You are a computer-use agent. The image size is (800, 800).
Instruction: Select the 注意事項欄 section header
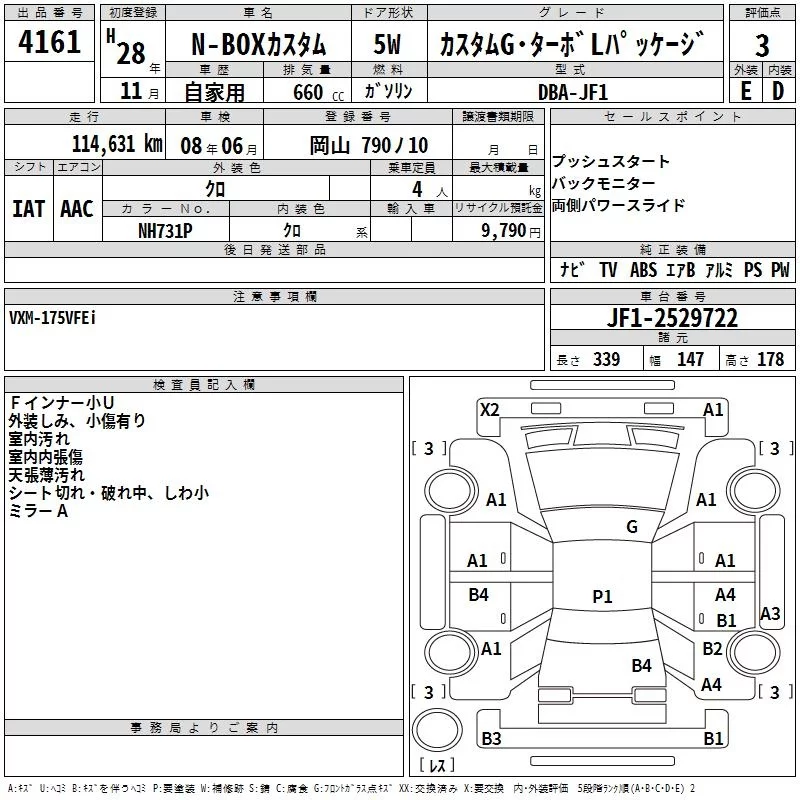(x=274, y=296)
